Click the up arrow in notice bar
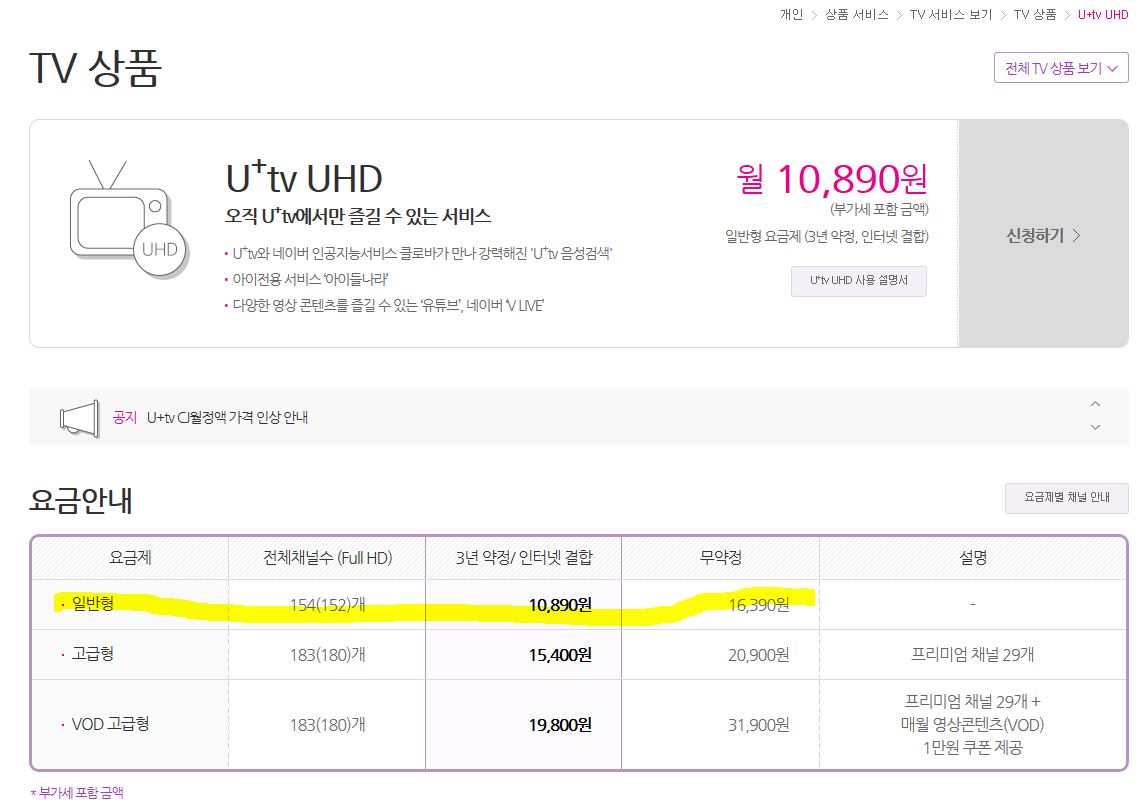Image resolution: width=1143 pixels, height=804 pixels. [1095, 404]
